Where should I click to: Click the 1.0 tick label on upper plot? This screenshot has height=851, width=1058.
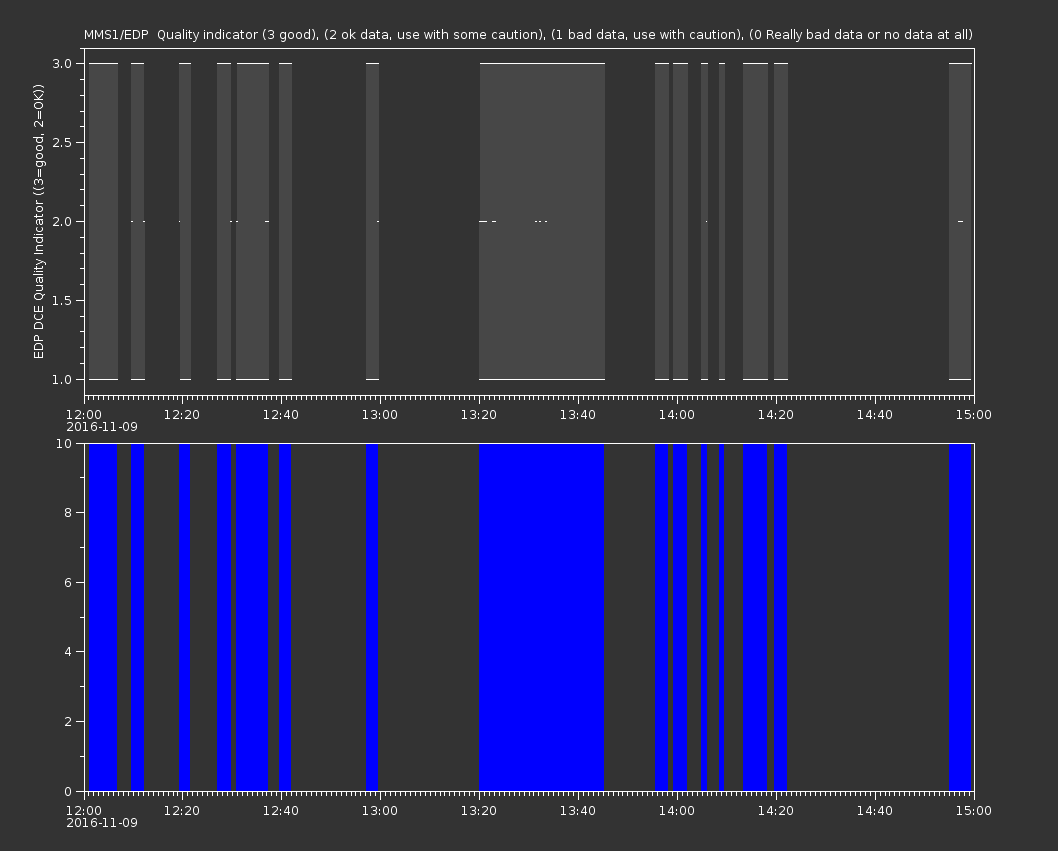click(62, 379)
